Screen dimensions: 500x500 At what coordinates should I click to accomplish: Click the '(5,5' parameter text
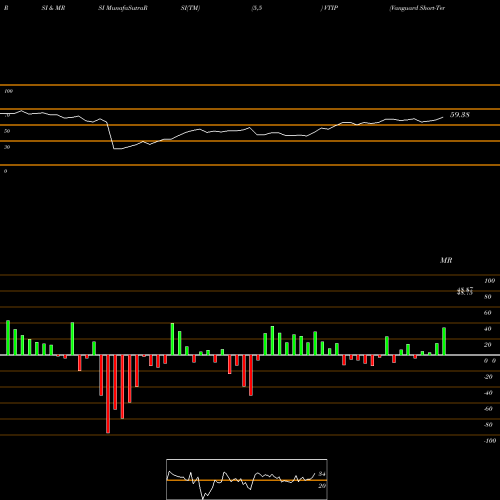257,8
